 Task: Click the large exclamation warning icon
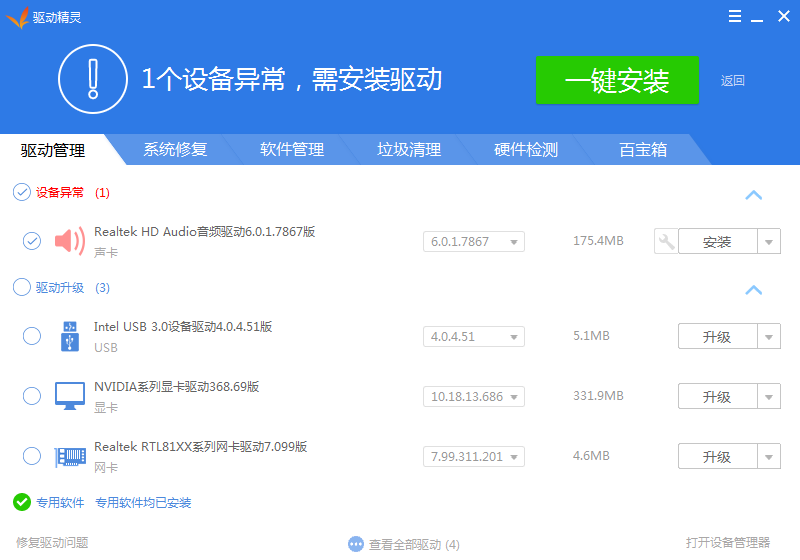93,79
